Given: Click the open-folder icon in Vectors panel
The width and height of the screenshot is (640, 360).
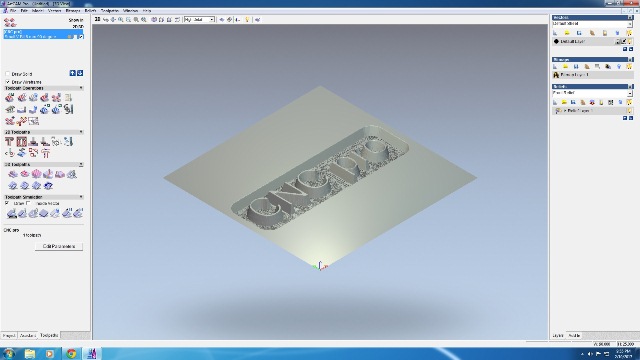Looking at the screenshot, I should point(567,33).
